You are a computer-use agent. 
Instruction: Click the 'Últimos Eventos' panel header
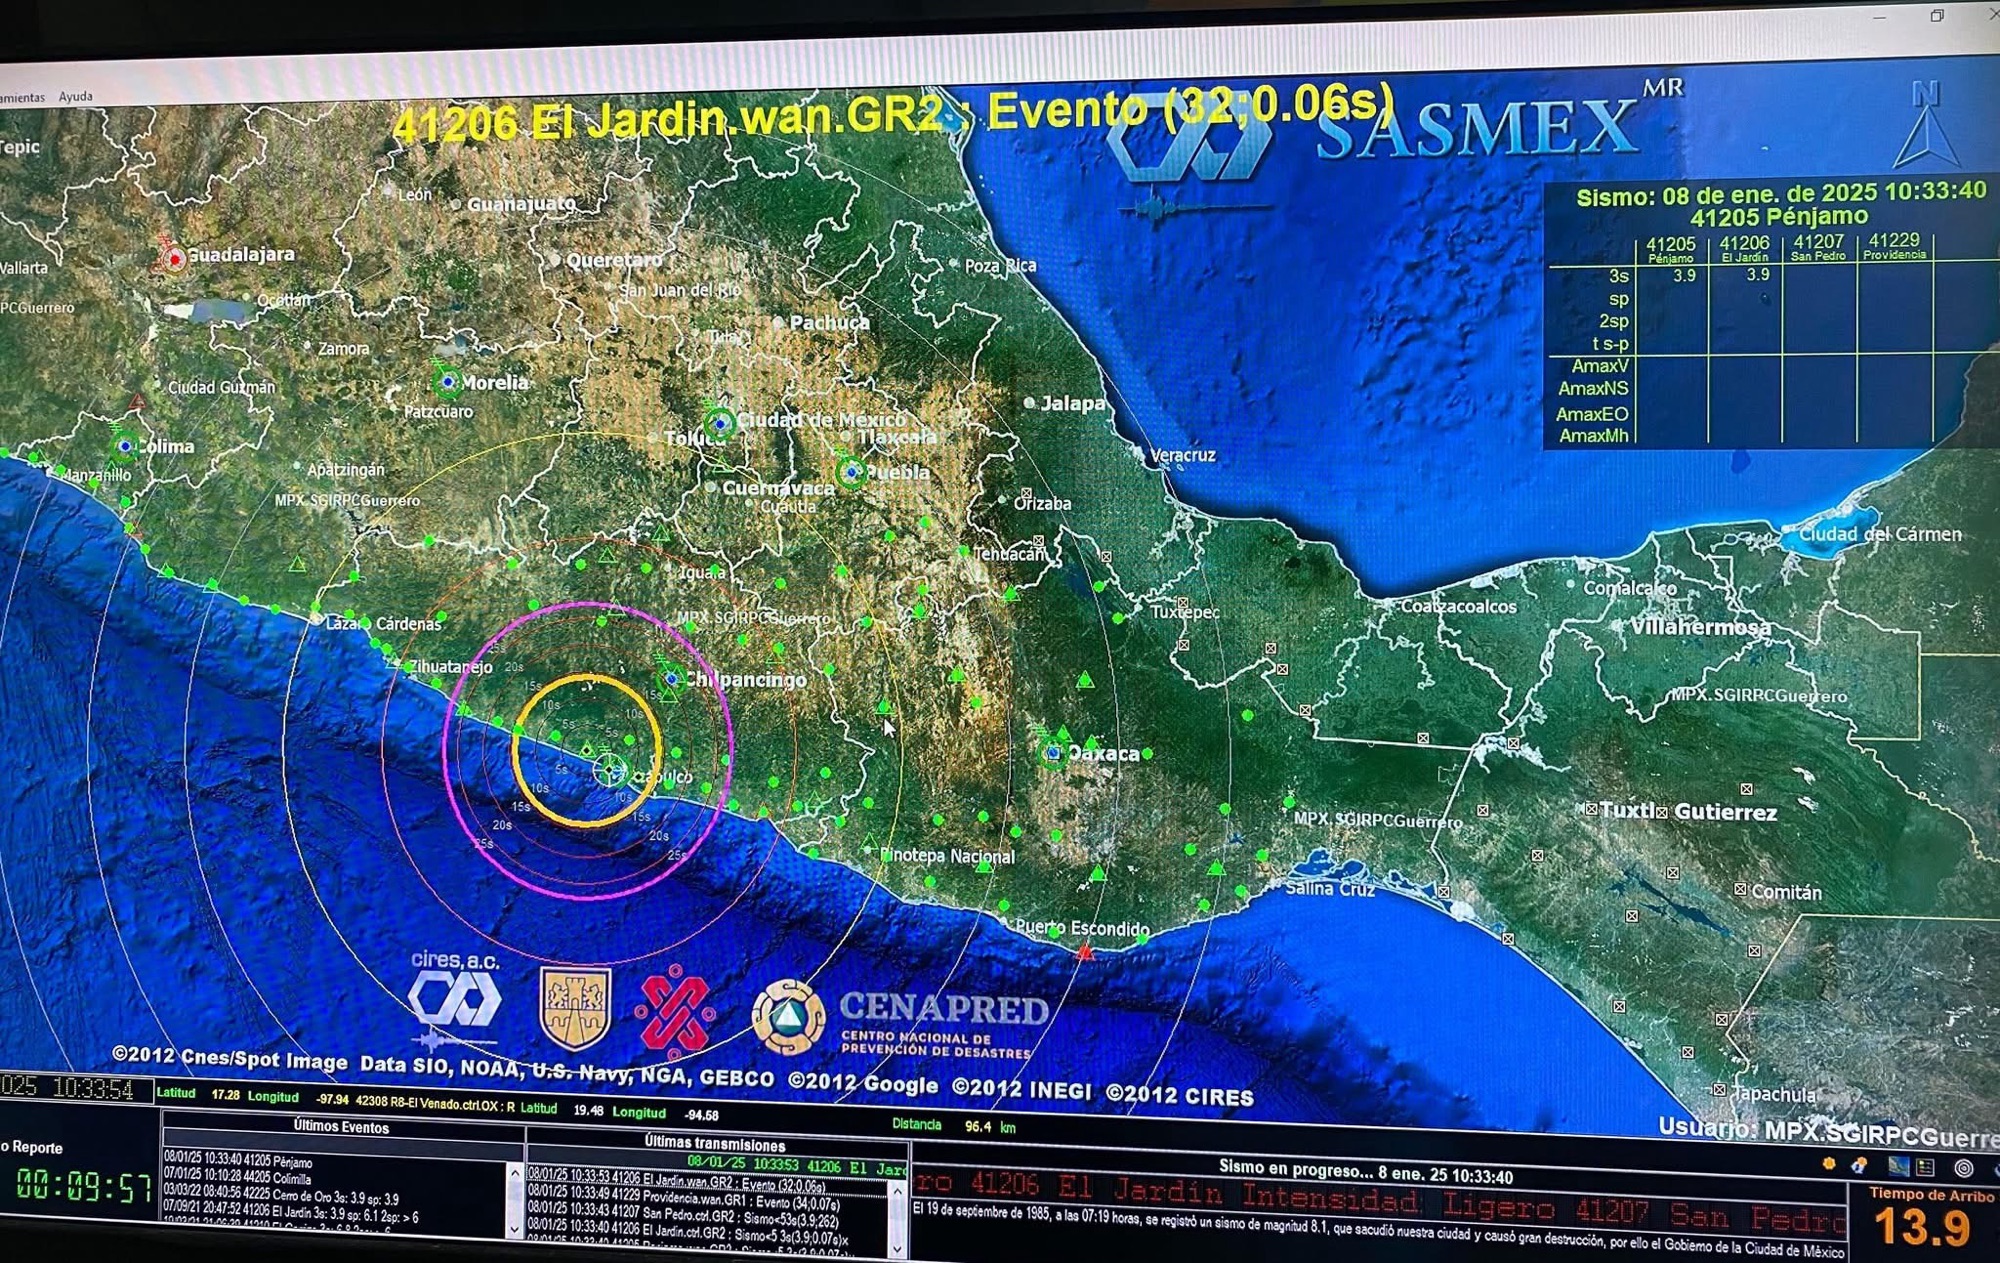coord(341,1127)
